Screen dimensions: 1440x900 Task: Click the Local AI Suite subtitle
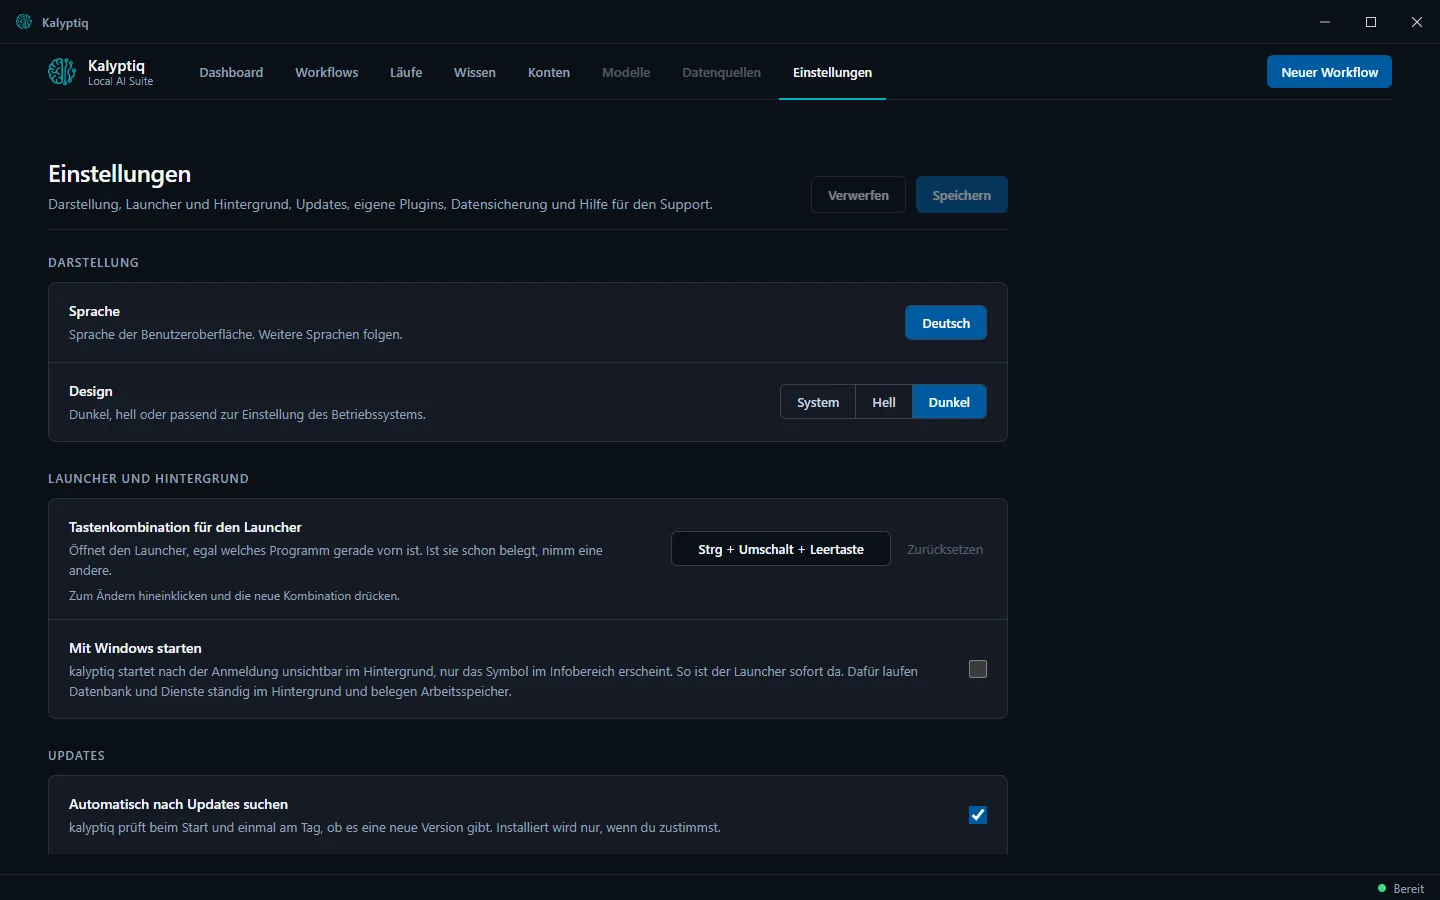[120, 82]
